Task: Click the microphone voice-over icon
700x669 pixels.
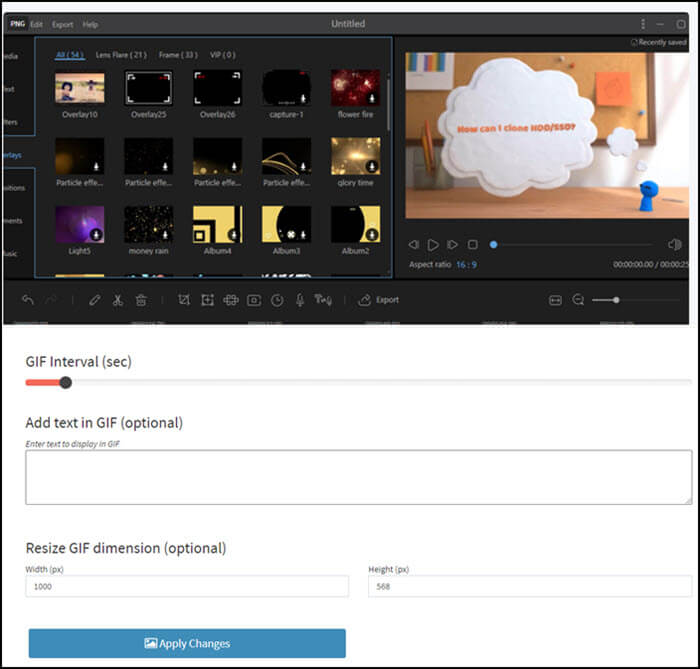Action: 300,299
